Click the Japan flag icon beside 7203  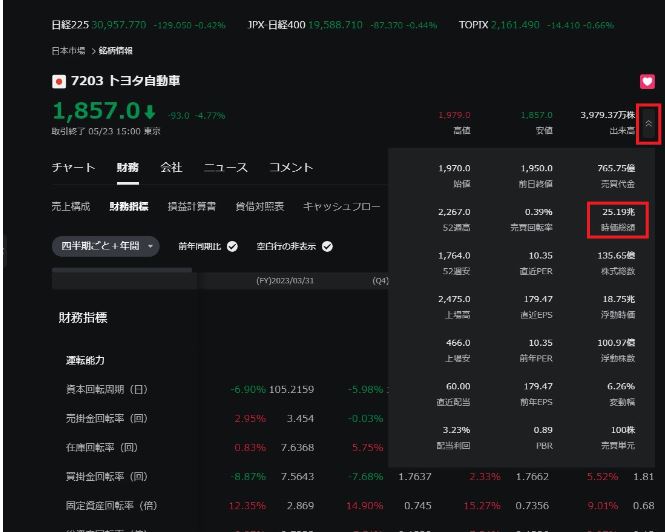click(59, 81)
